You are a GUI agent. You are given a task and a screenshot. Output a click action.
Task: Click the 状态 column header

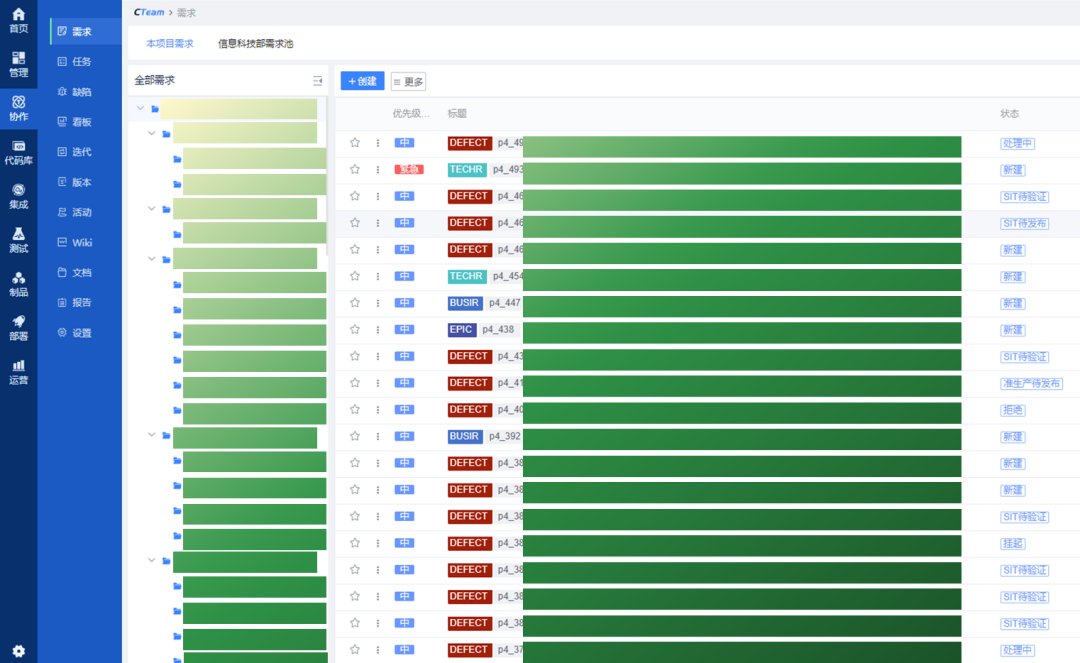point(1009,114)
